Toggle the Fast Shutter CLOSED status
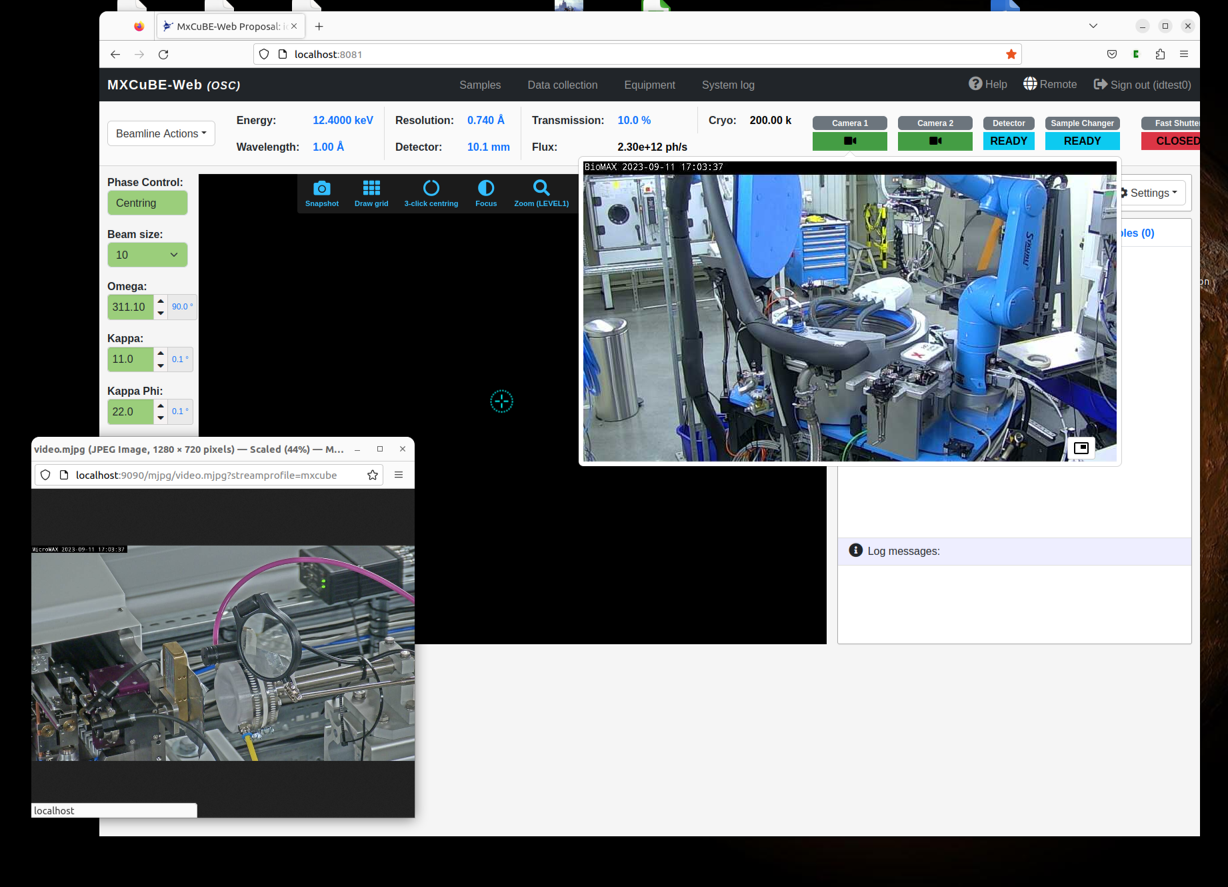The height and width of the screenshot is (887, 1228). click(x=1172, y=141)
